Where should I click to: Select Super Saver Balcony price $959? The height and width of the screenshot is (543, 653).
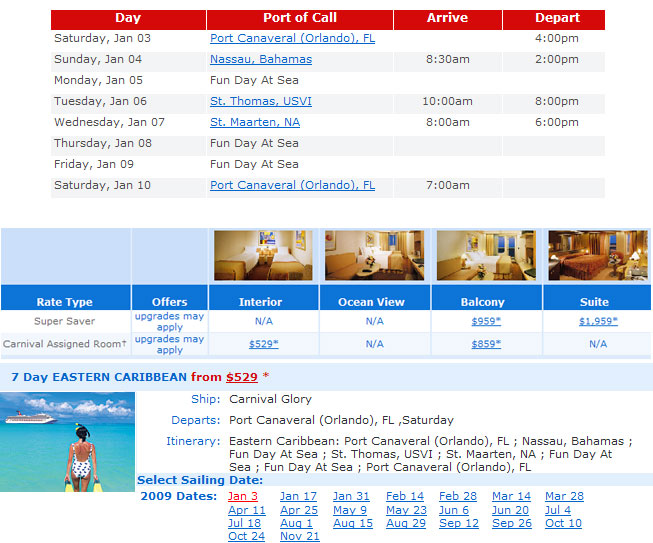click(486, 321)
